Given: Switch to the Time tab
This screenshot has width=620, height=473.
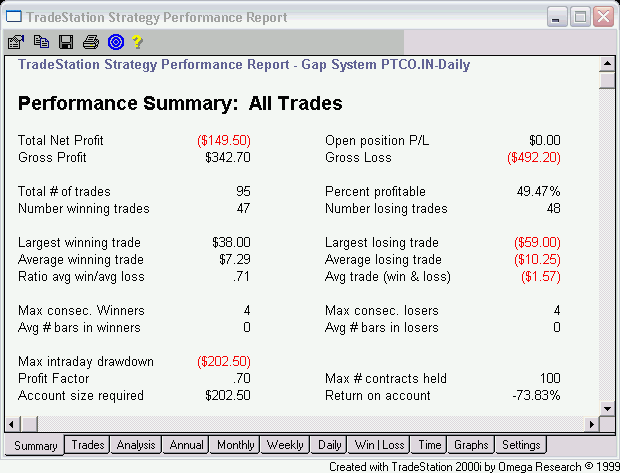Looking at the screenshot, I should (x=429, y=445).
